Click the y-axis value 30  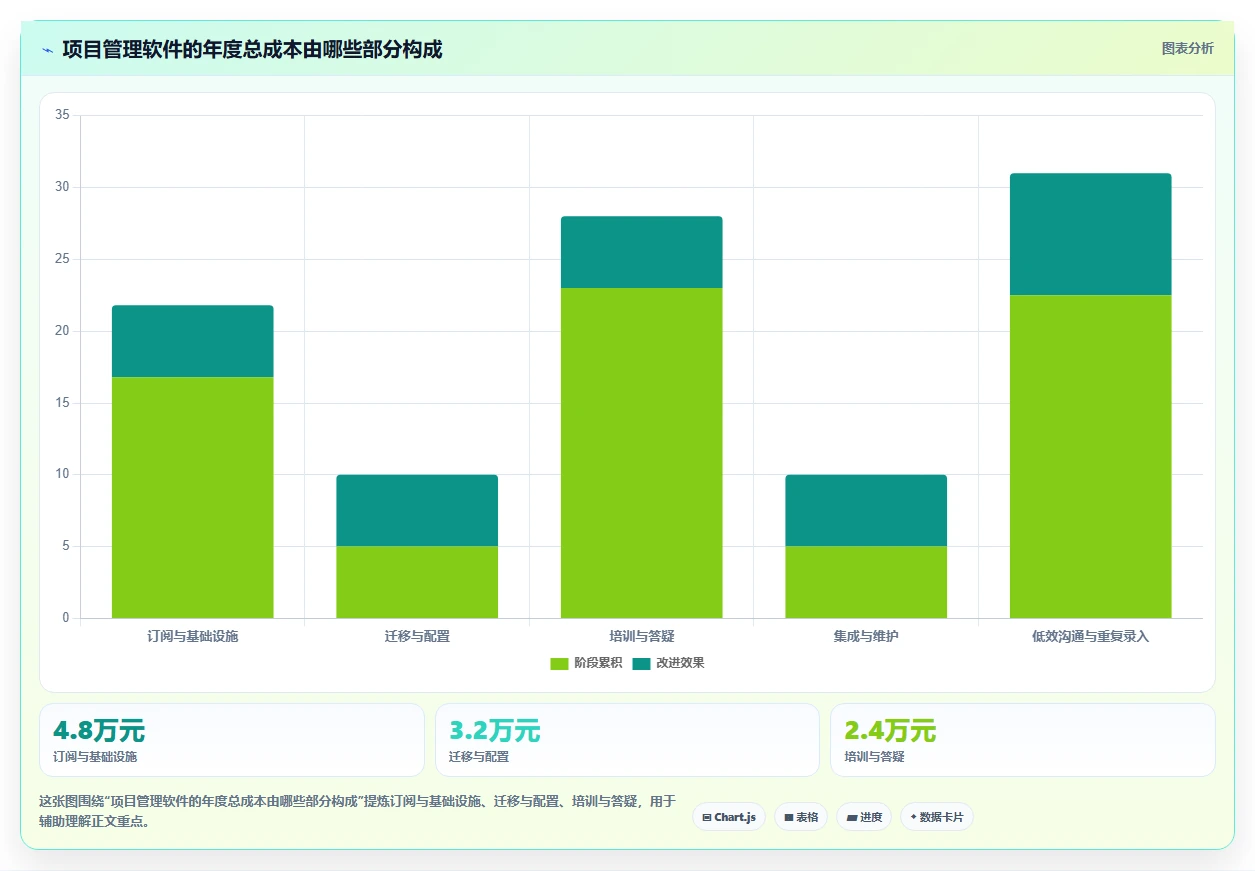tap(62, 187)
